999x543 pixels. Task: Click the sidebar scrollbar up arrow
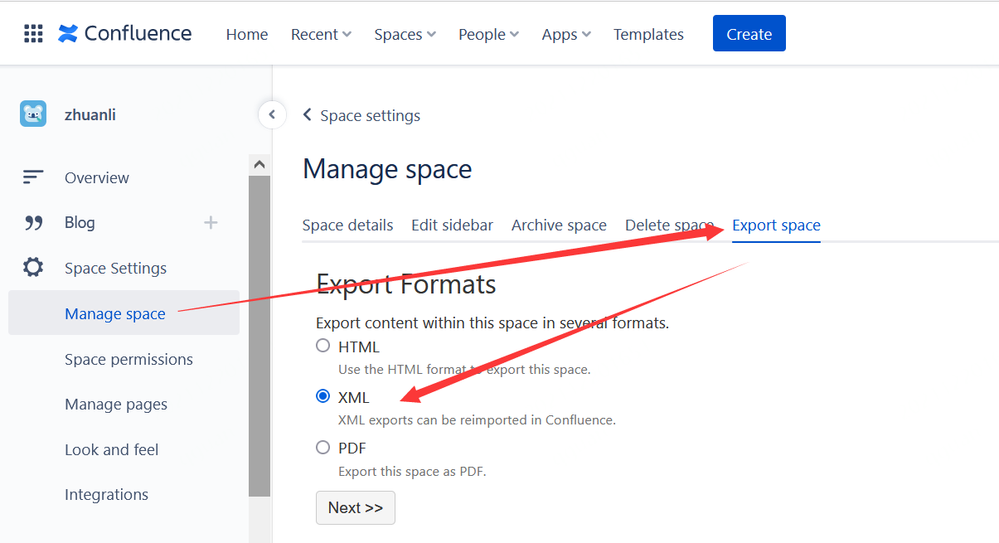click(x=259, y=164)
